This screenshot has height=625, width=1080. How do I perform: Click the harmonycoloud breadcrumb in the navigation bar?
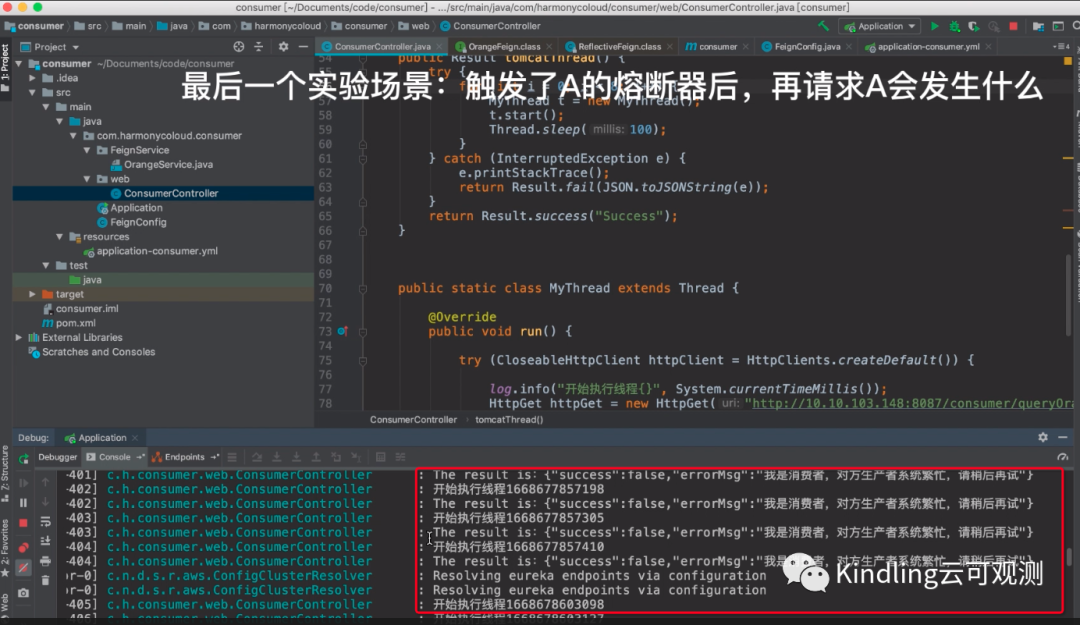pyautogui.click(x=287, y=26)
